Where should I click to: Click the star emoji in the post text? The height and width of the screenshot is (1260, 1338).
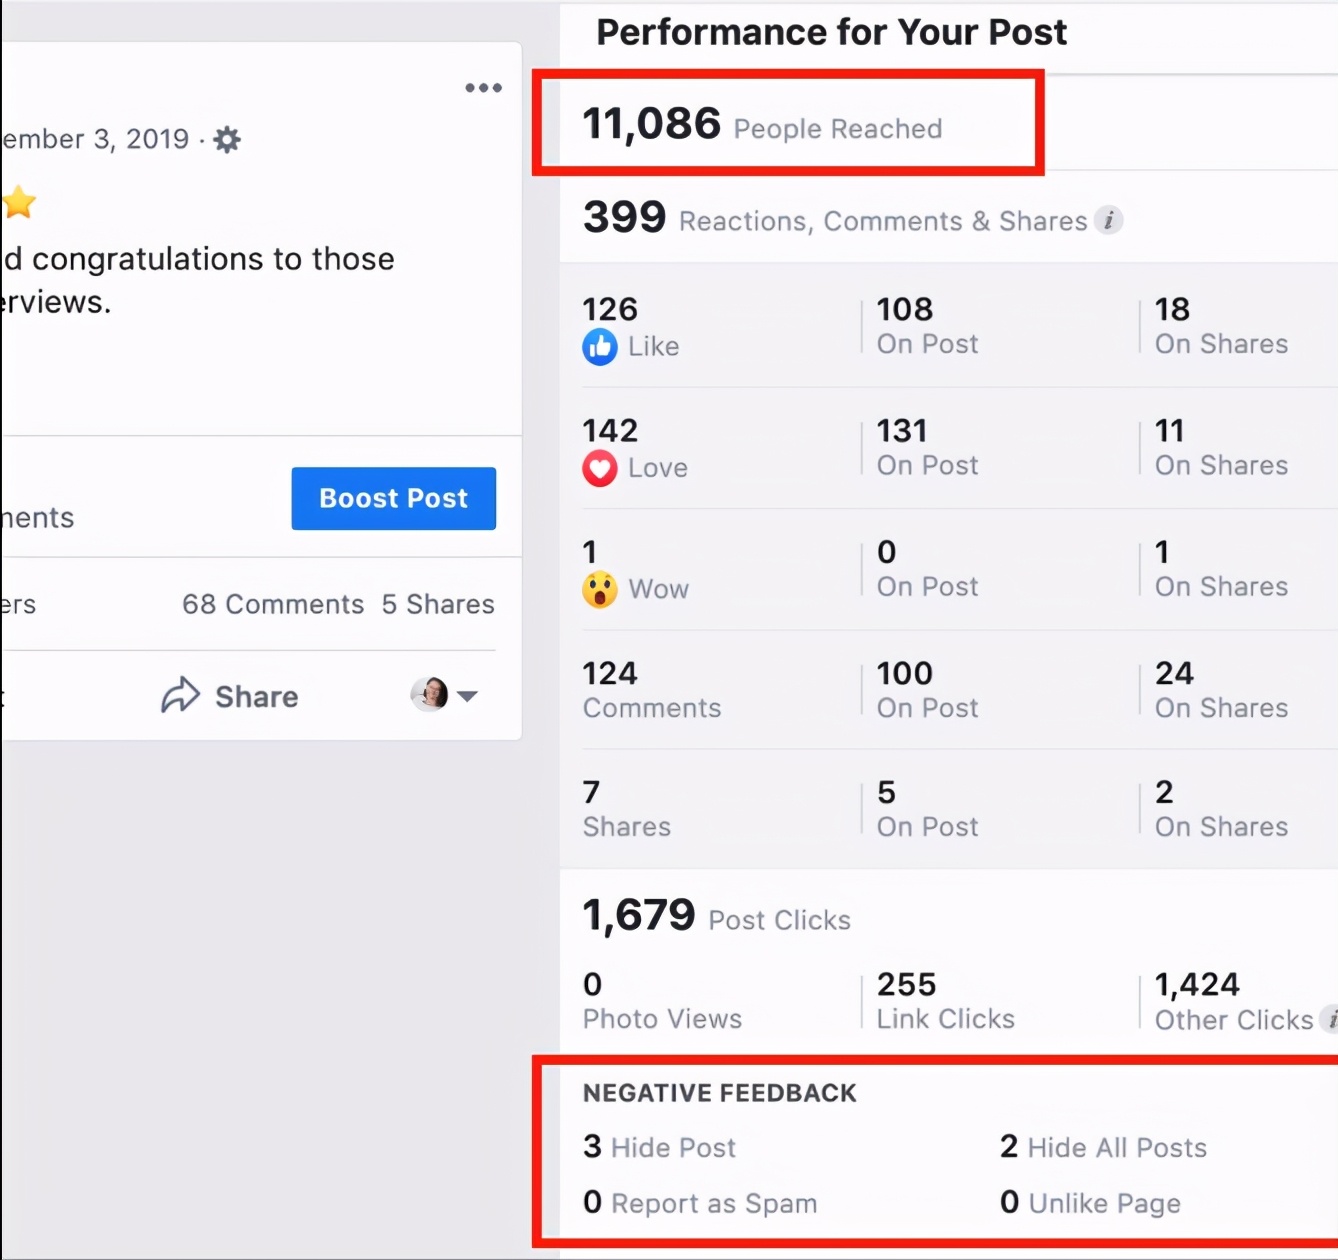[x=18, y=202]
